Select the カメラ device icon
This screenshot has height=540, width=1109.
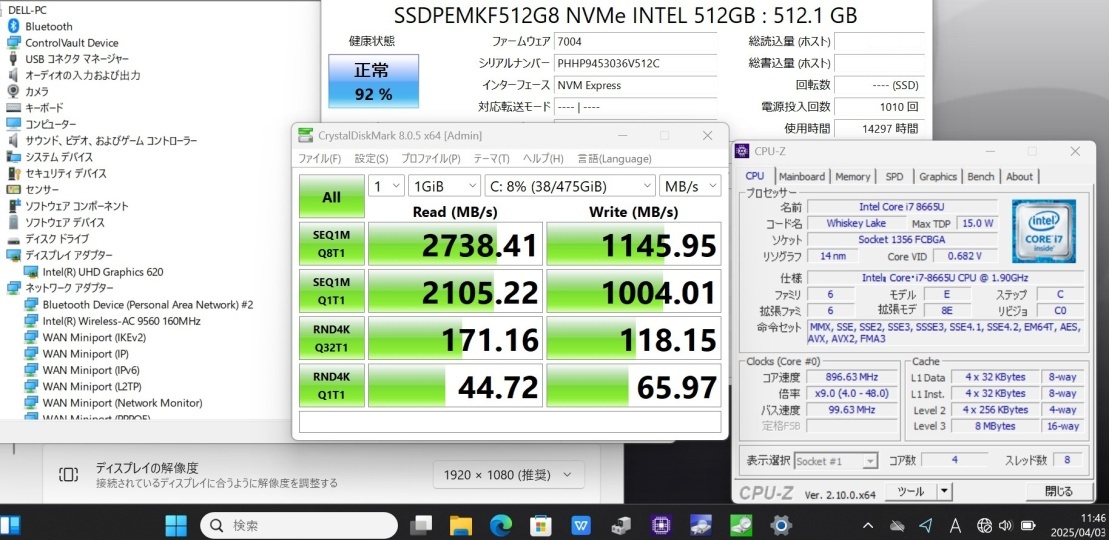click(x=13, y=91)
